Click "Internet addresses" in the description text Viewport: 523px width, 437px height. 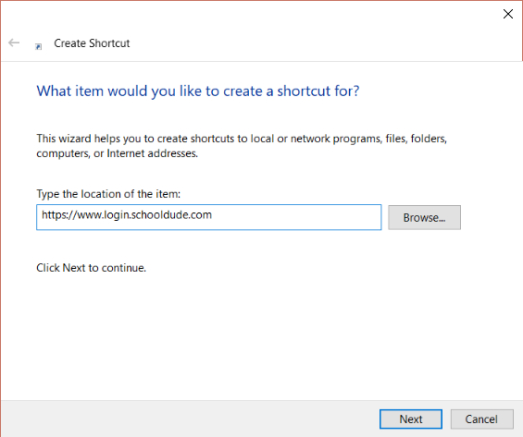click(152, 153)
